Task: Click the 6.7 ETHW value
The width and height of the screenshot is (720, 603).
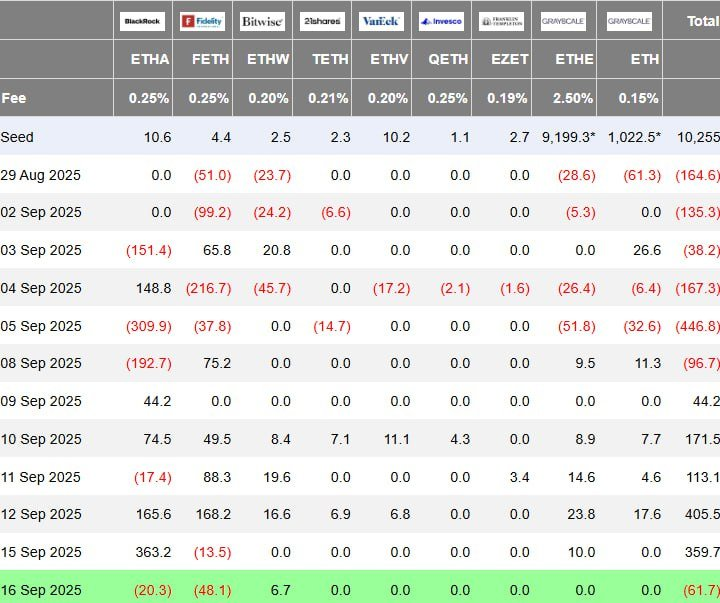Action: [x=281, y=590]
